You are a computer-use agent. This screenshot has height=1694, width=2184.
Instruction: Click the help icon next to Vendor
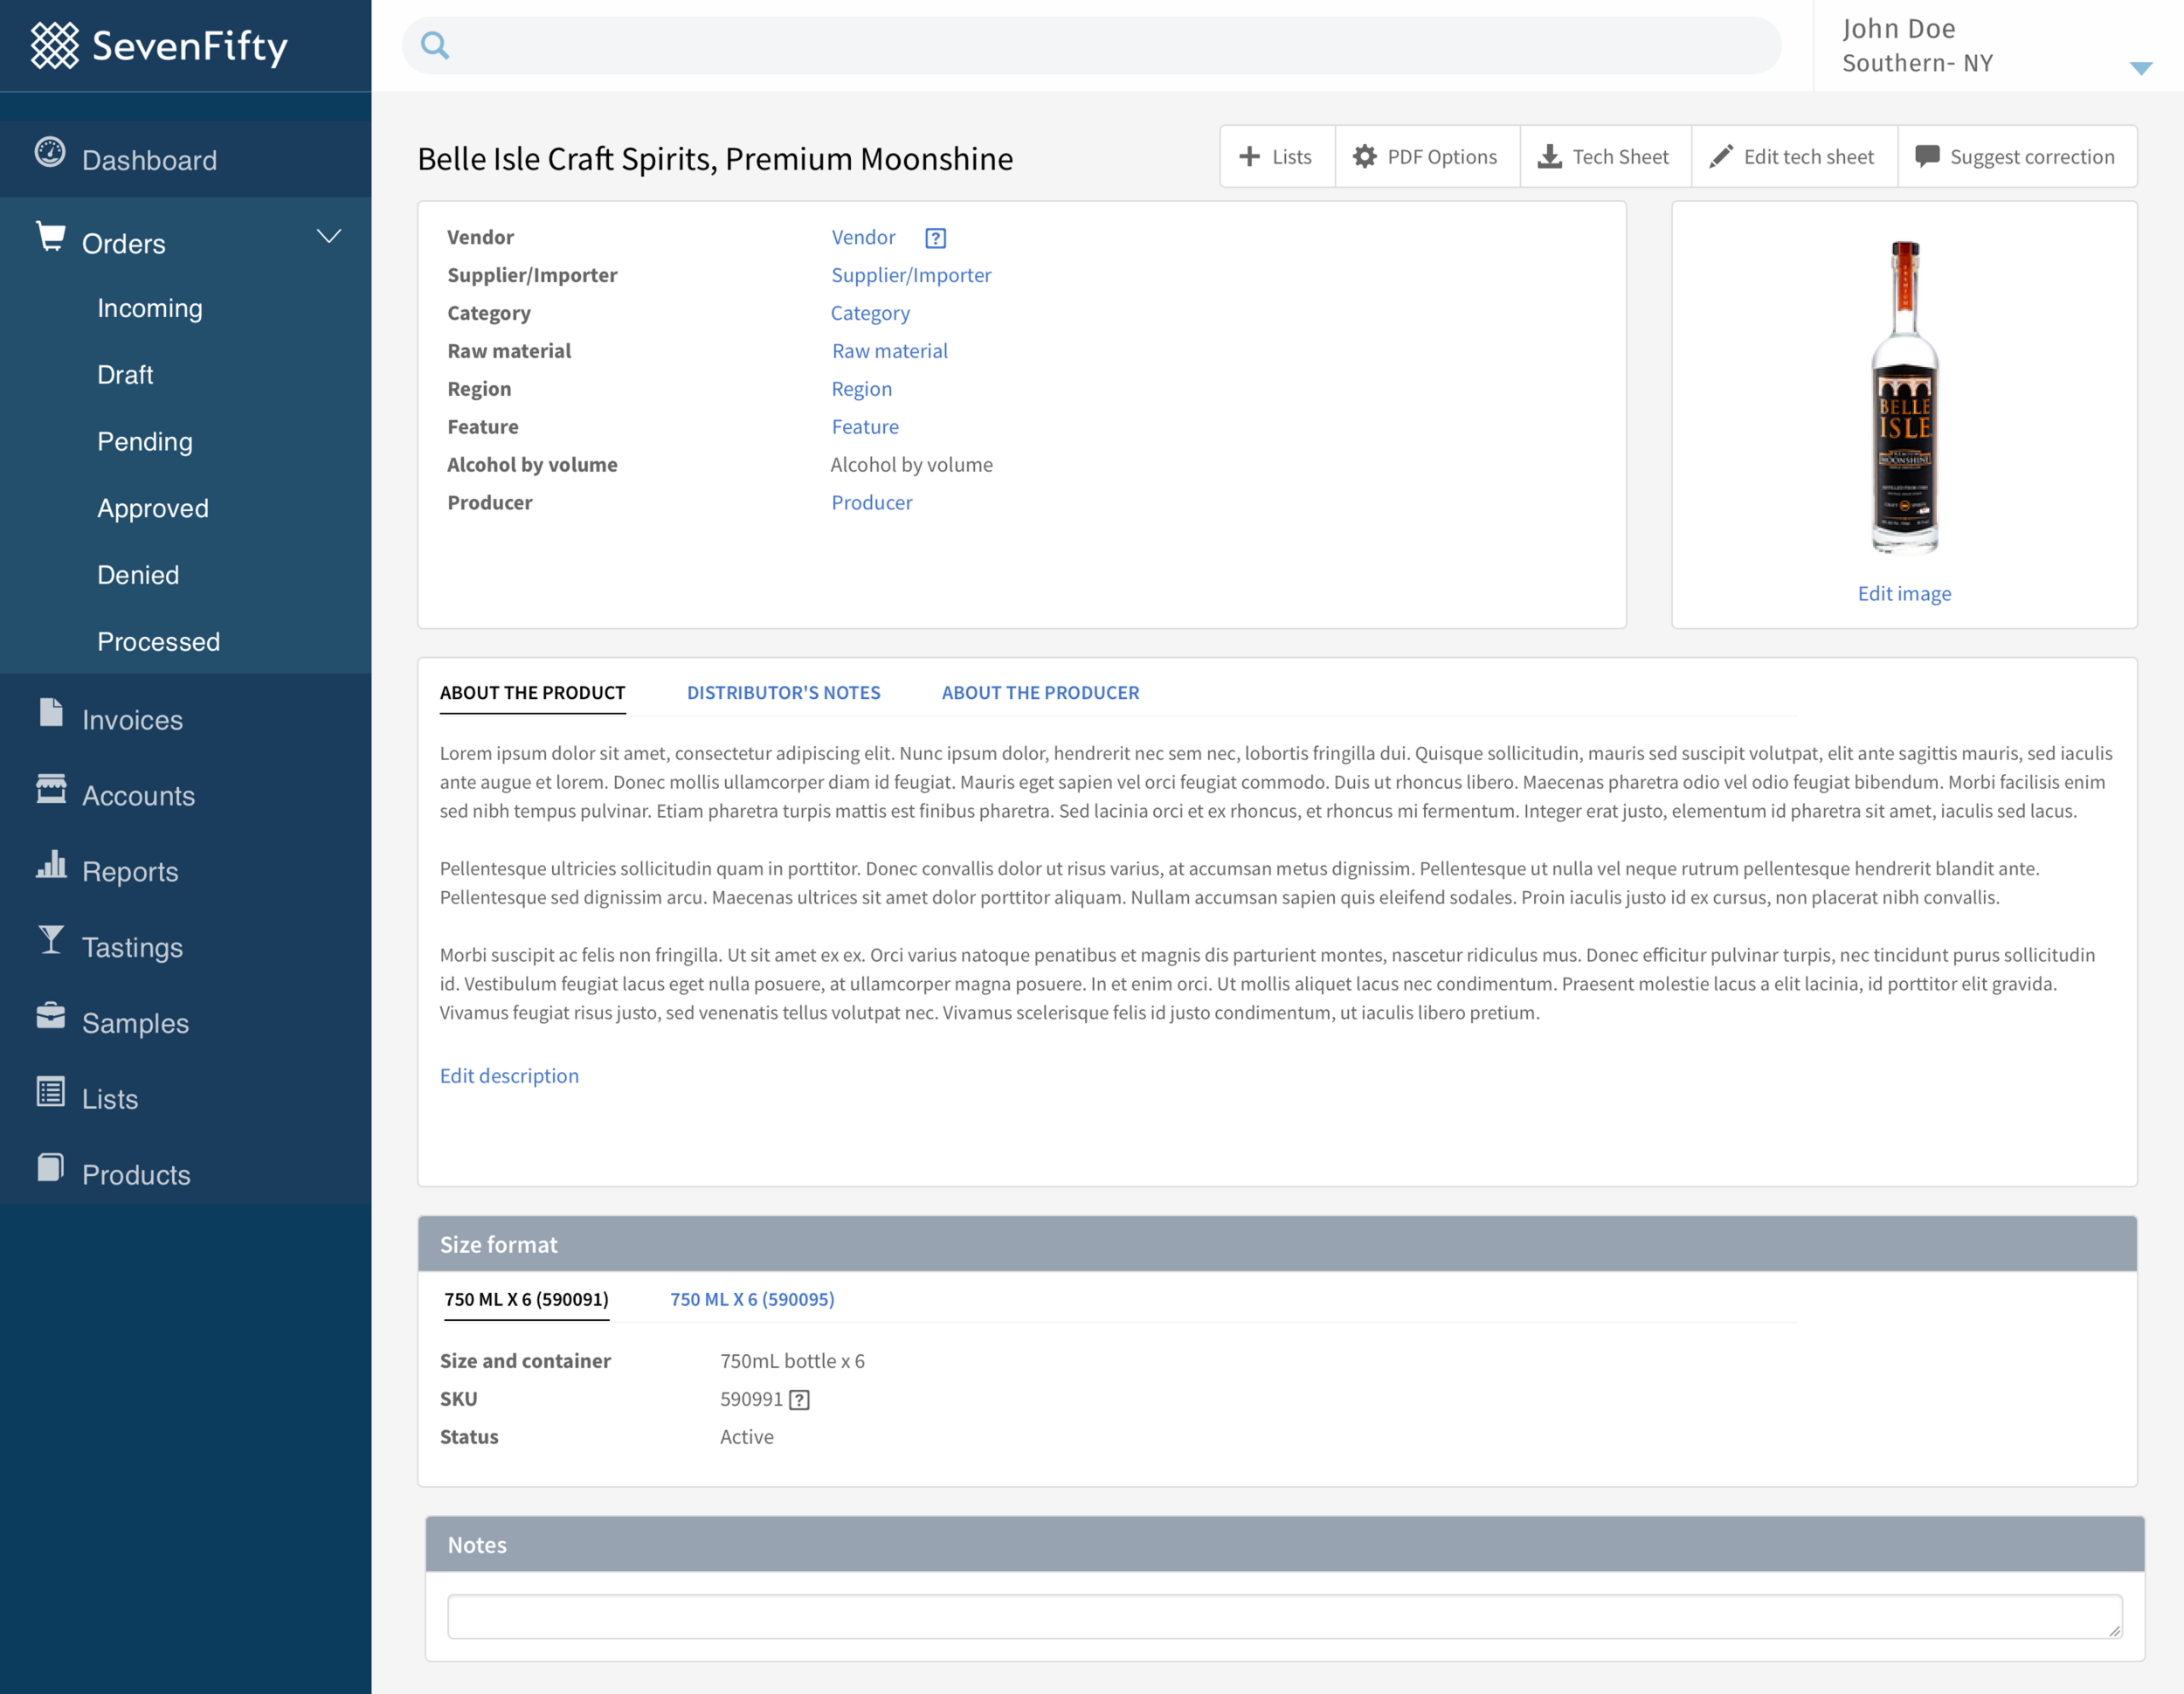(x=936, y=238)
